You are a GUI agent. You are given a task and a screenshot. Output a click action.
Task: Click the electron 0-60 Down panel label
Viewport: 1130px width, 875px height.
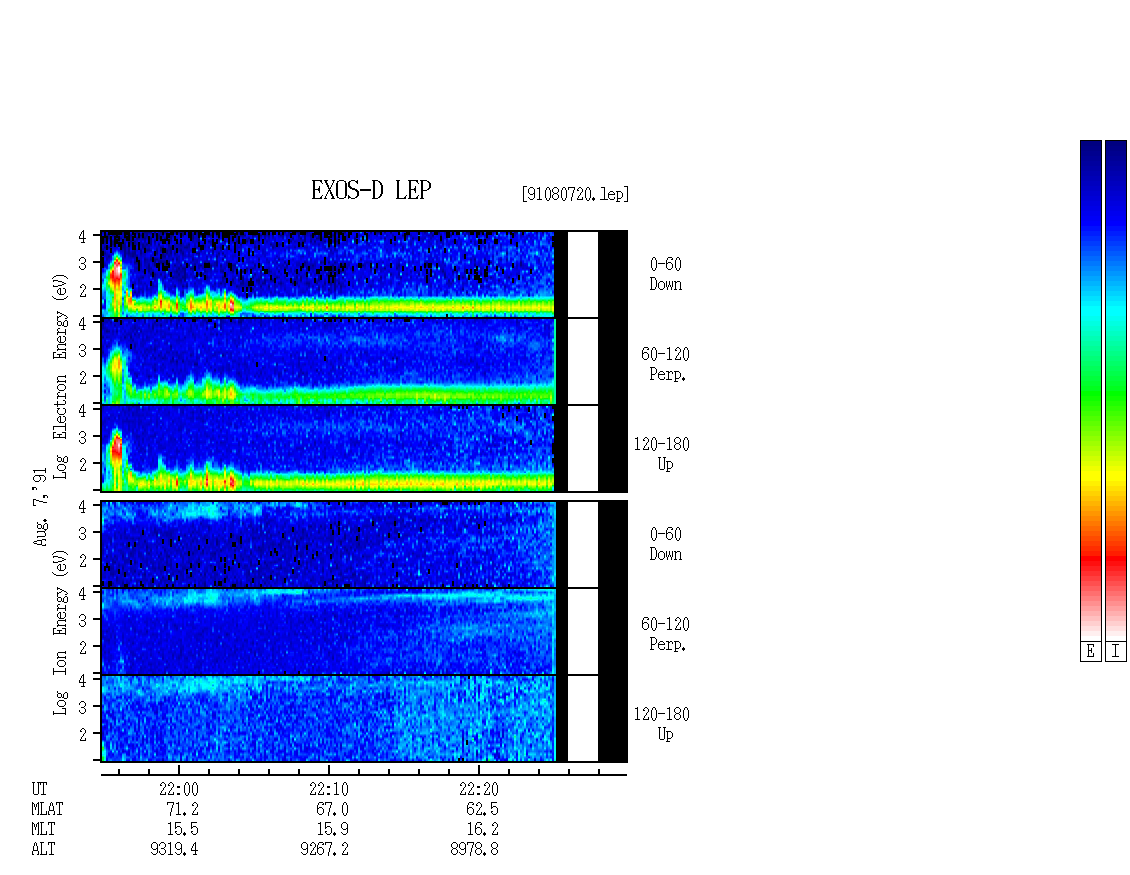click(x=665, y=274)
